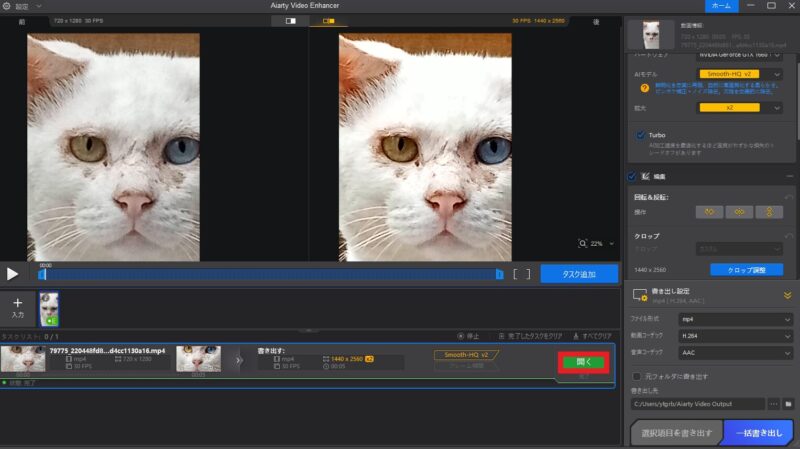
Task: Play the video preview
Action: pos(13,273)
